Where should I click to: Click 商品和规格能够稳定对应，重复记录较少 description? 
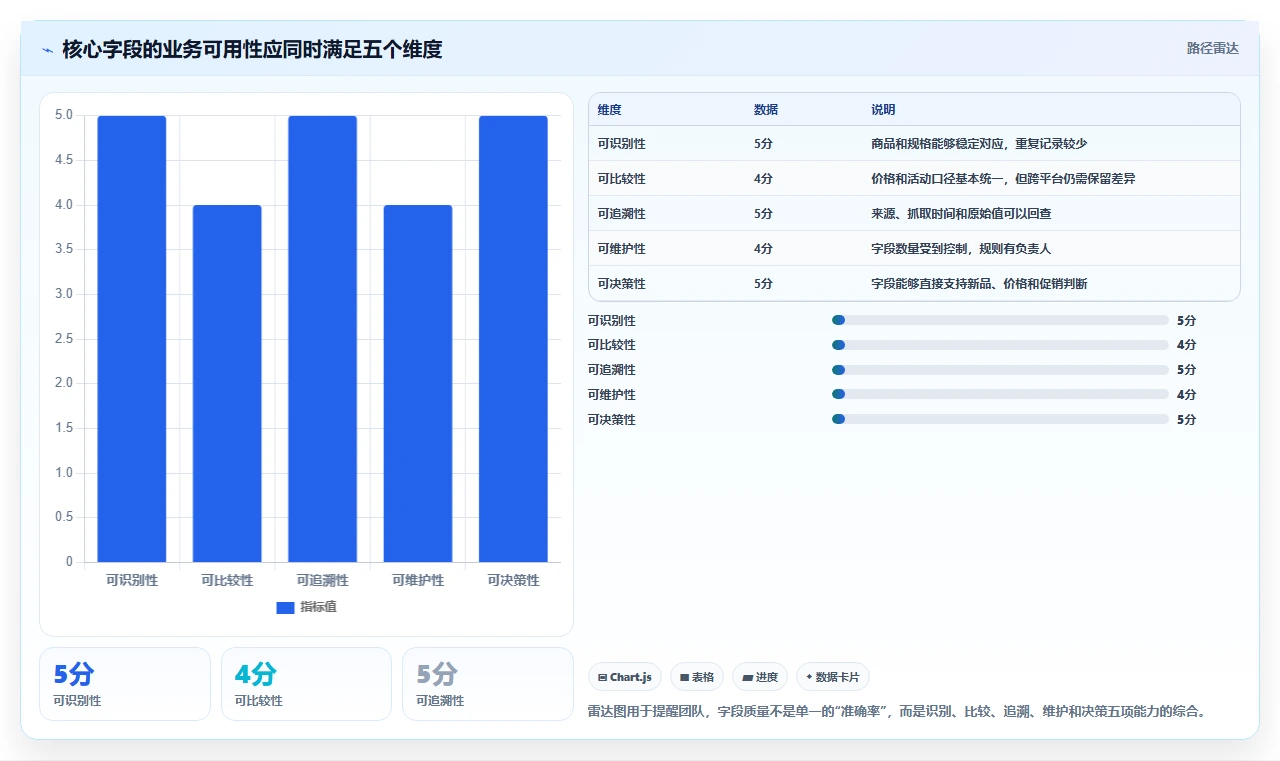(979, 144)
